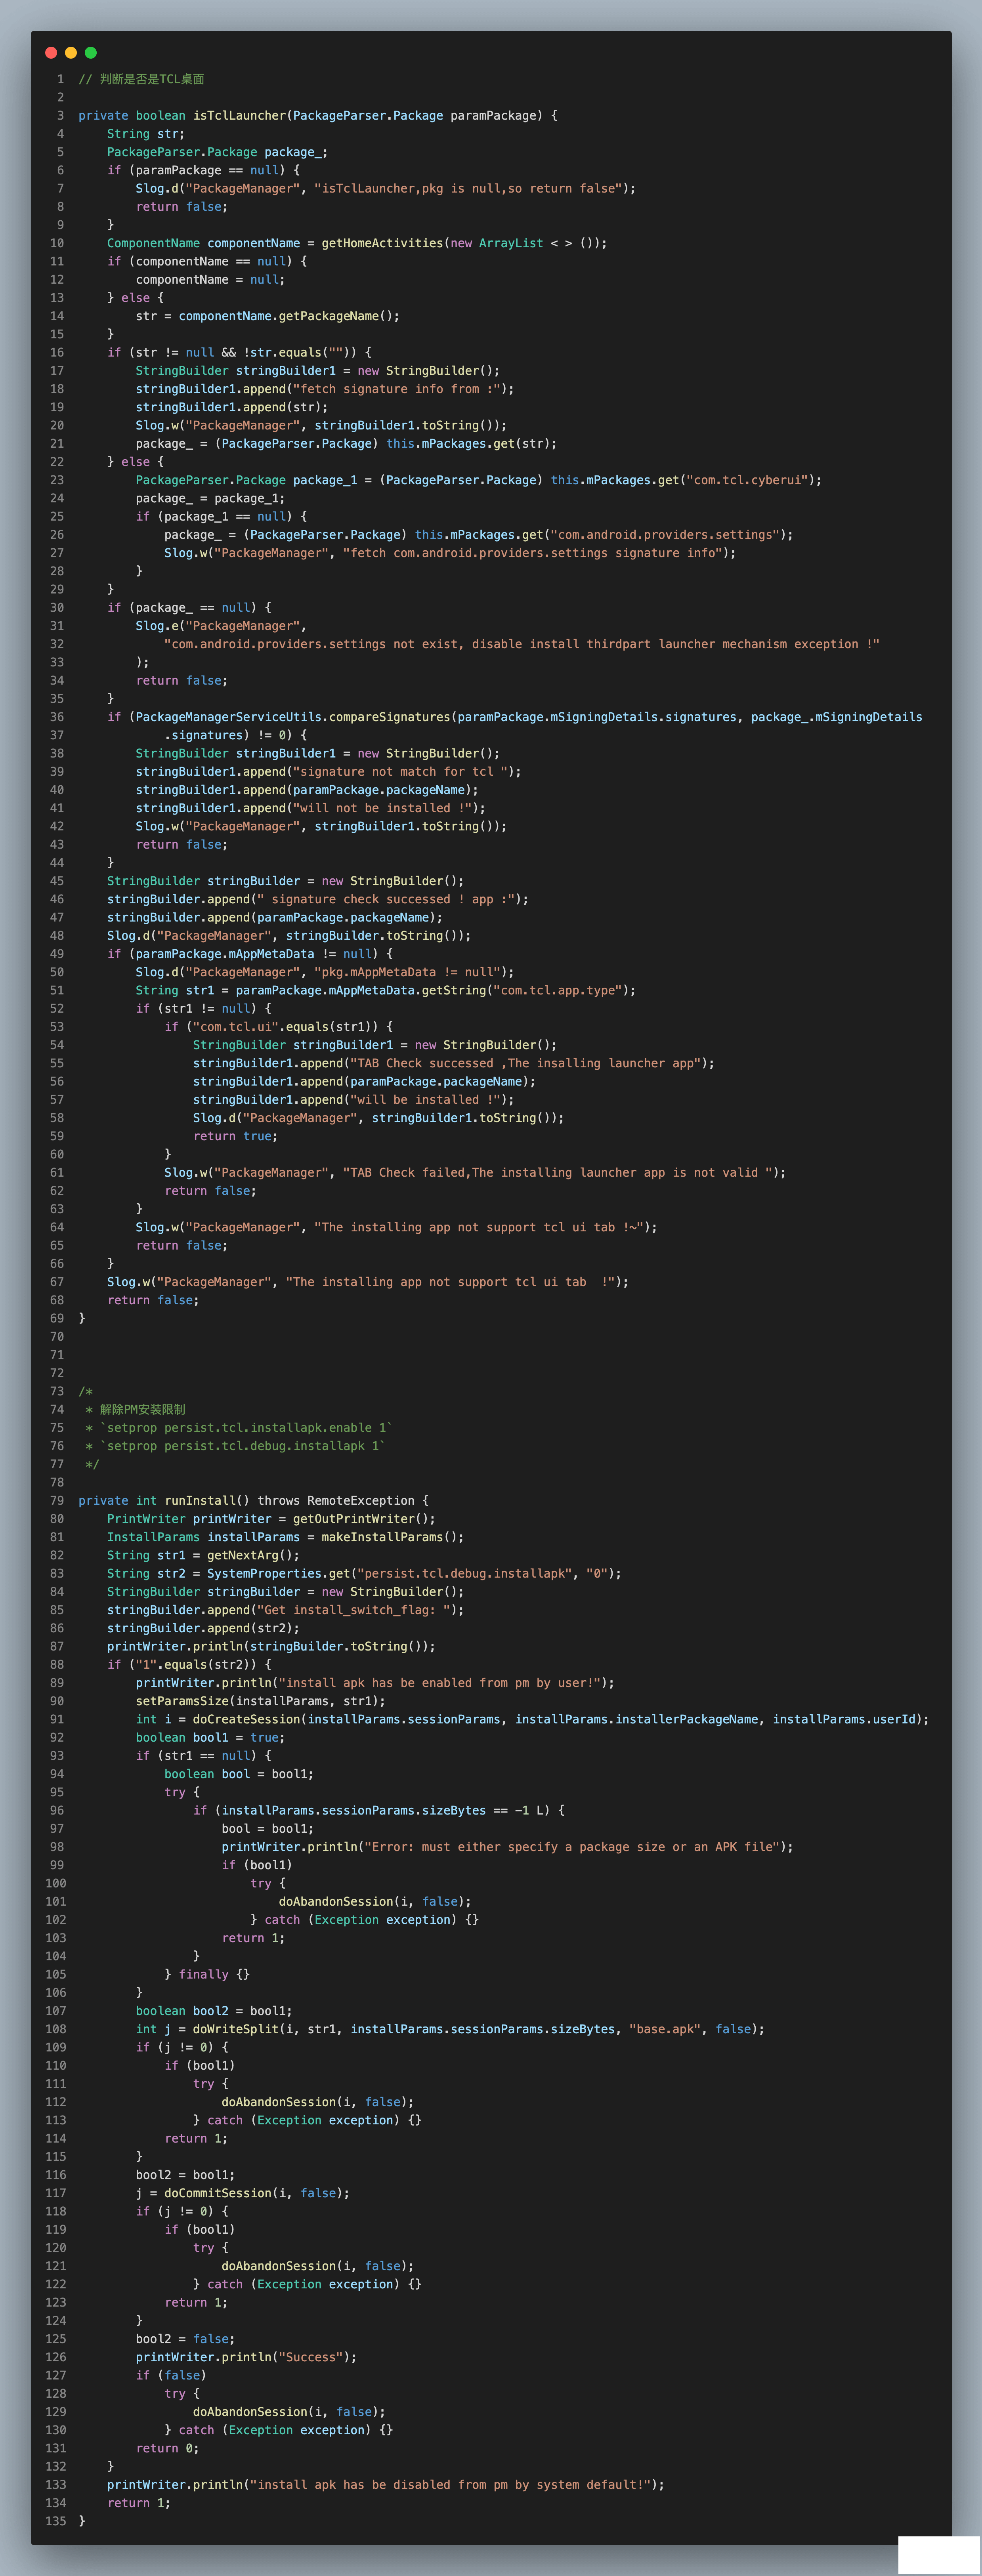This screenshot has height=2576, width=982.
Task: Click the comment '// 判断是否是TCL桌面' on line 1
Action: (141, 79)
